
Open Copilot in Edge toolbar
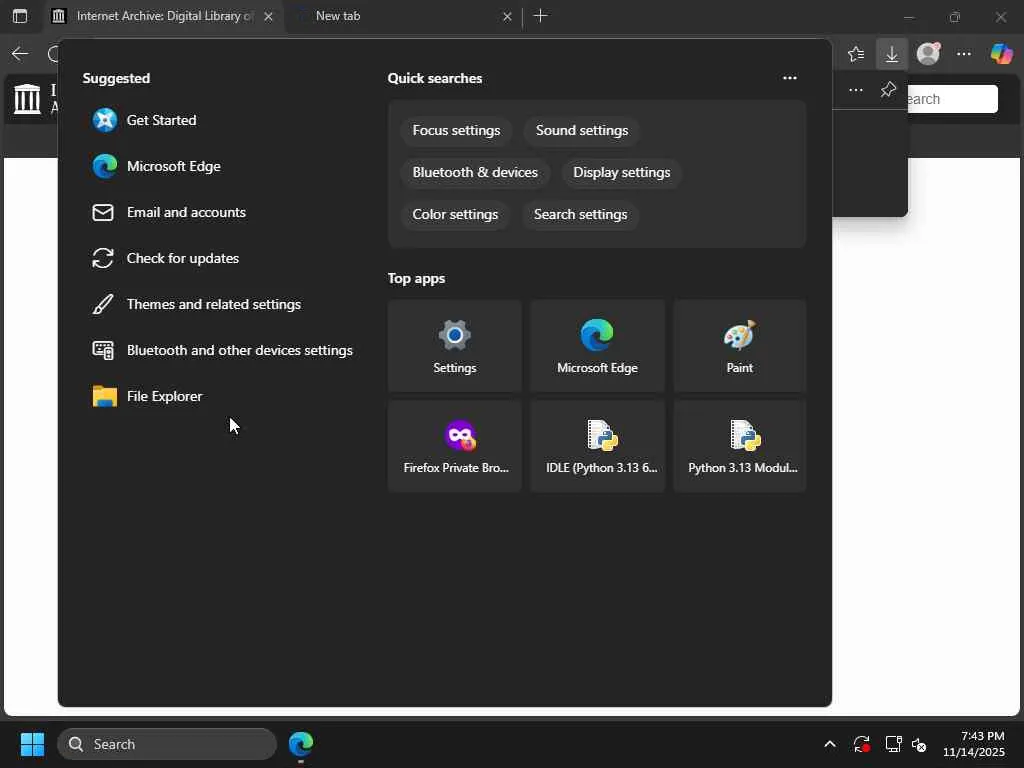pyautogui.click(x=1001, y=54)
